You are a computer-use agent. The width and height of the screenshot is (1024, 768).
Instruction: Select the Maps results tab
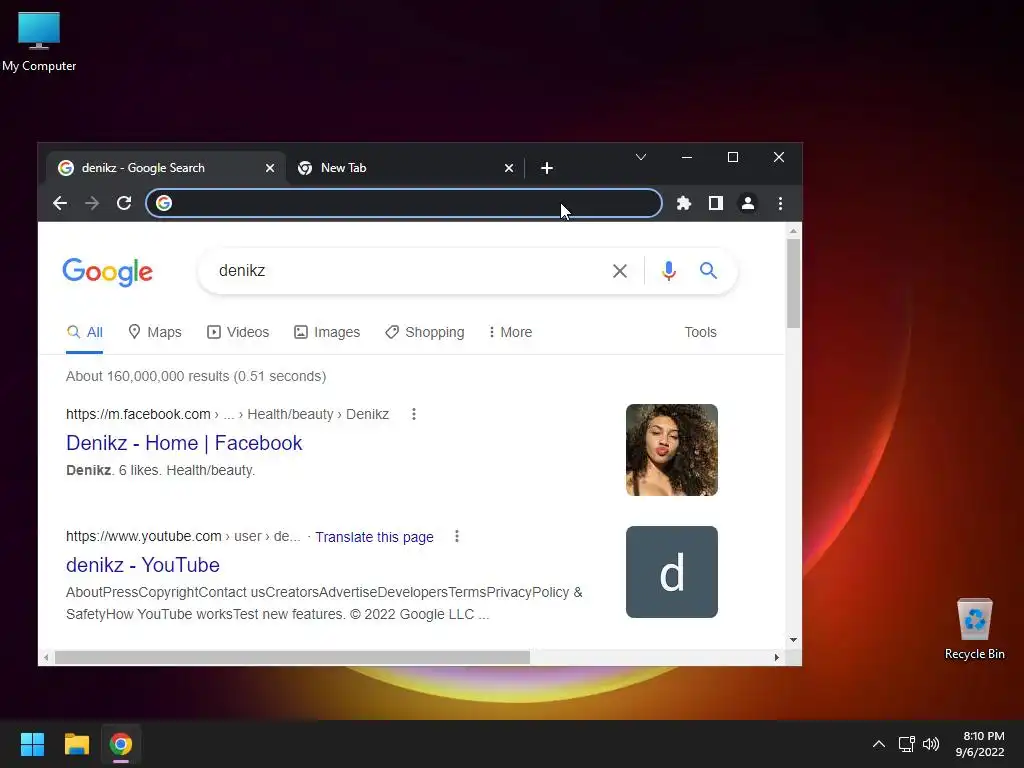pyautogui.click(x=155, y=332)
